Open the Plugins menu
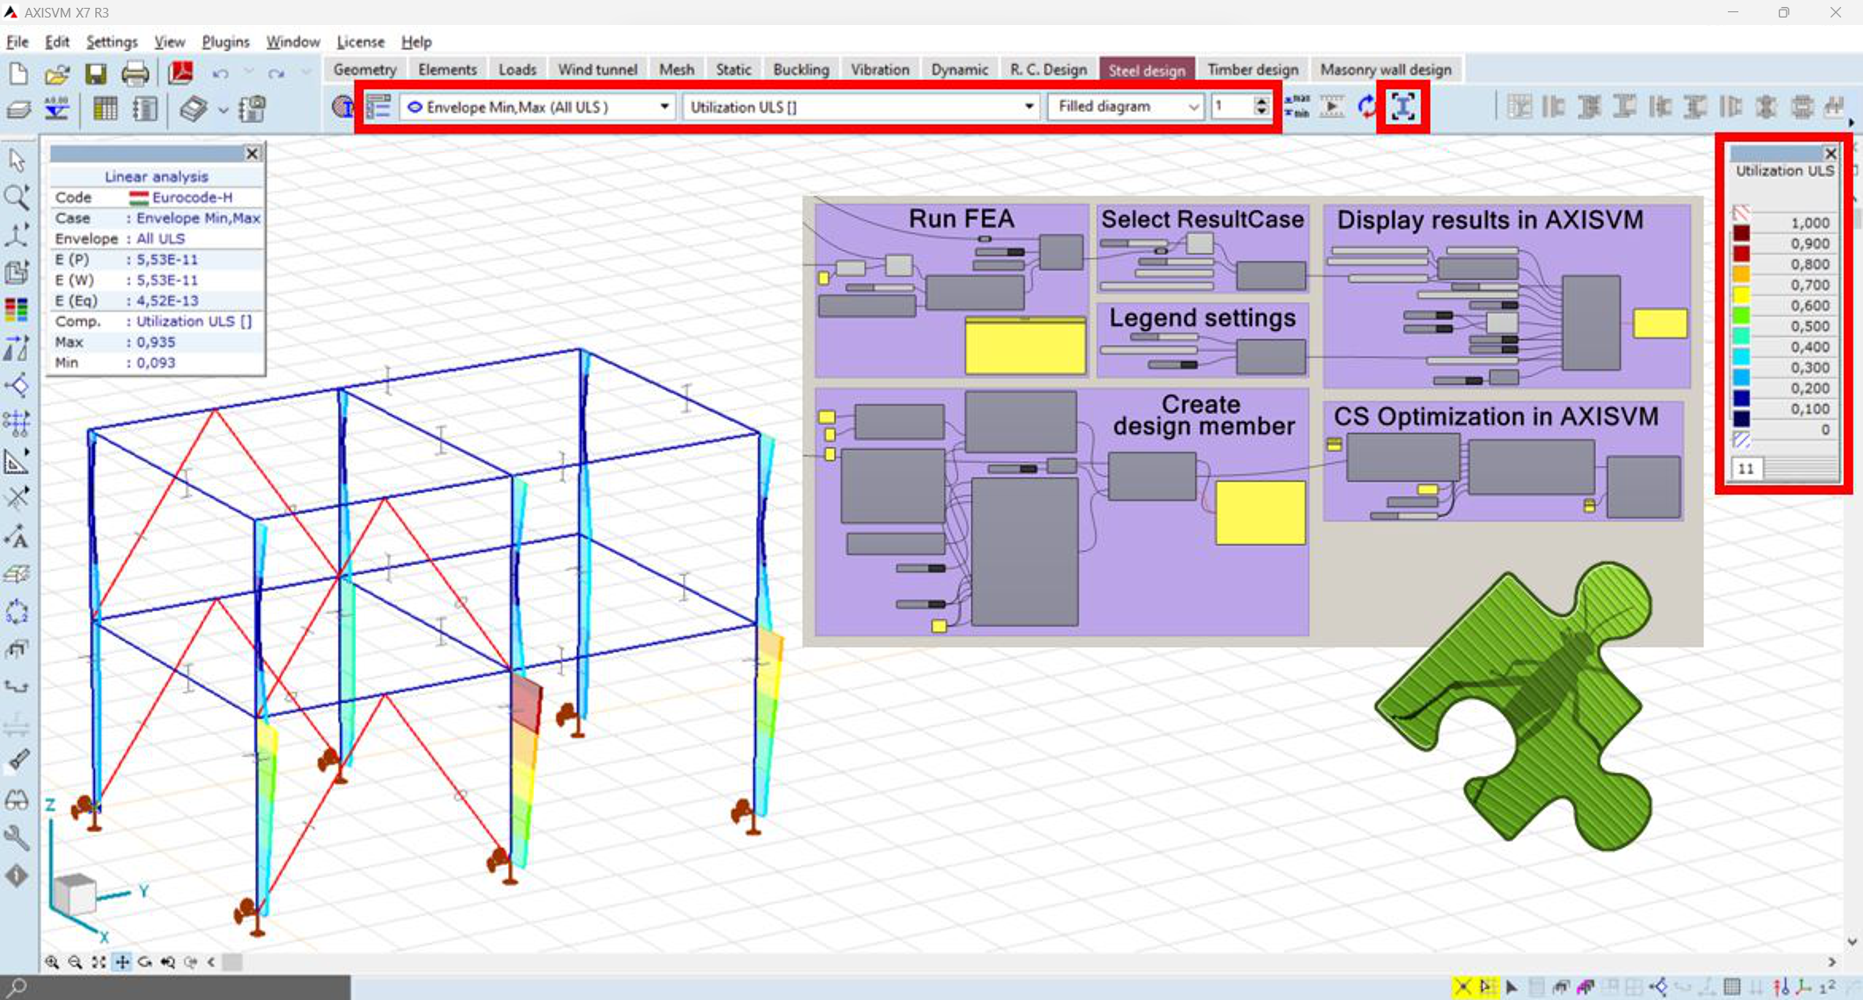Viewport: 1863px width, 1000px height. click(225, 42)
